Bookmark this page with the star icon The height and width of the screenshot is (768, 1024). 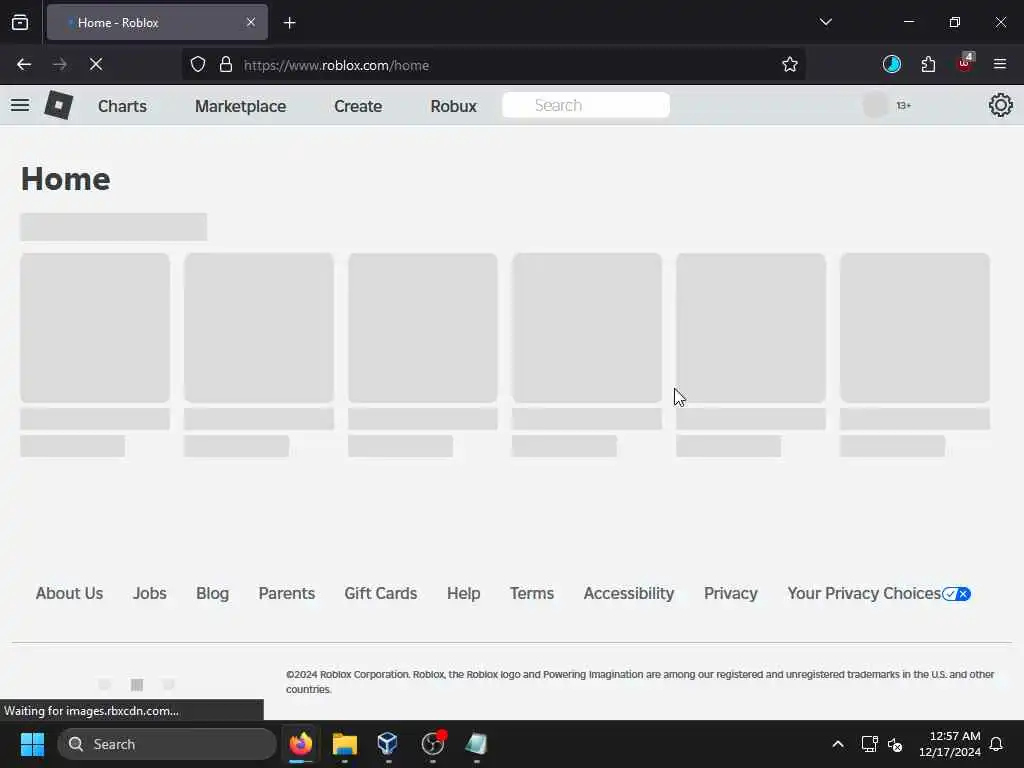790,65
